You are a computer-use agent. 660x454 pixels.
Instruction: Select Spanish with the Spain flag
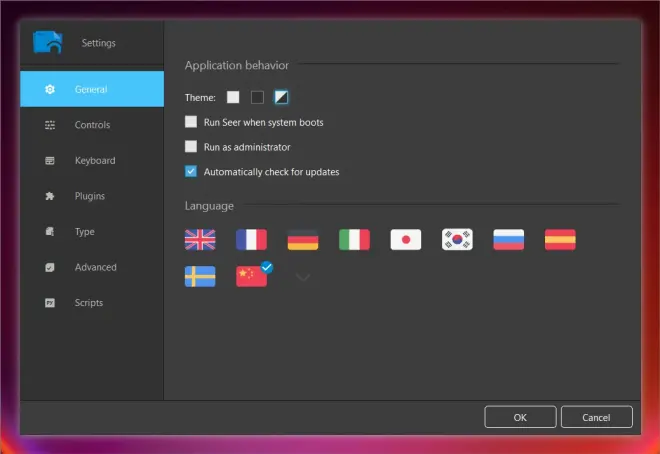coord(560,239)
